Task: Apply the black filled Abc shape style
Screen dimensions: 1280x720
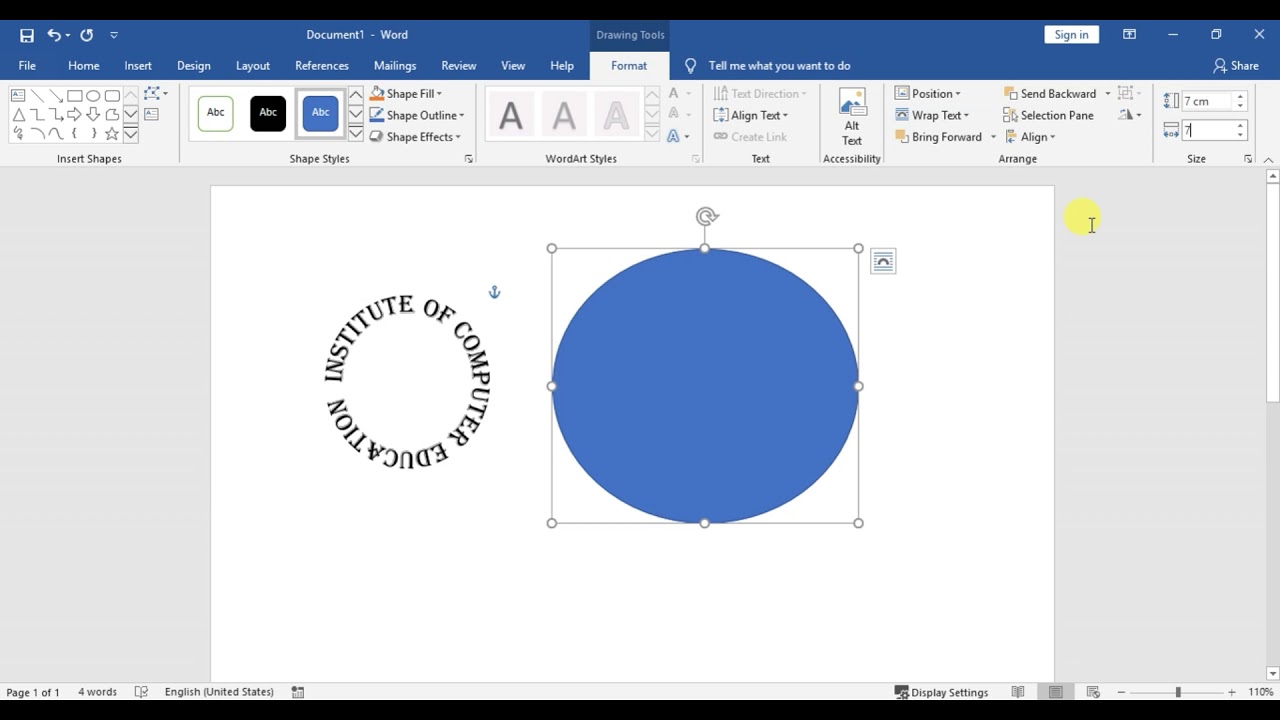Action: 268,113
